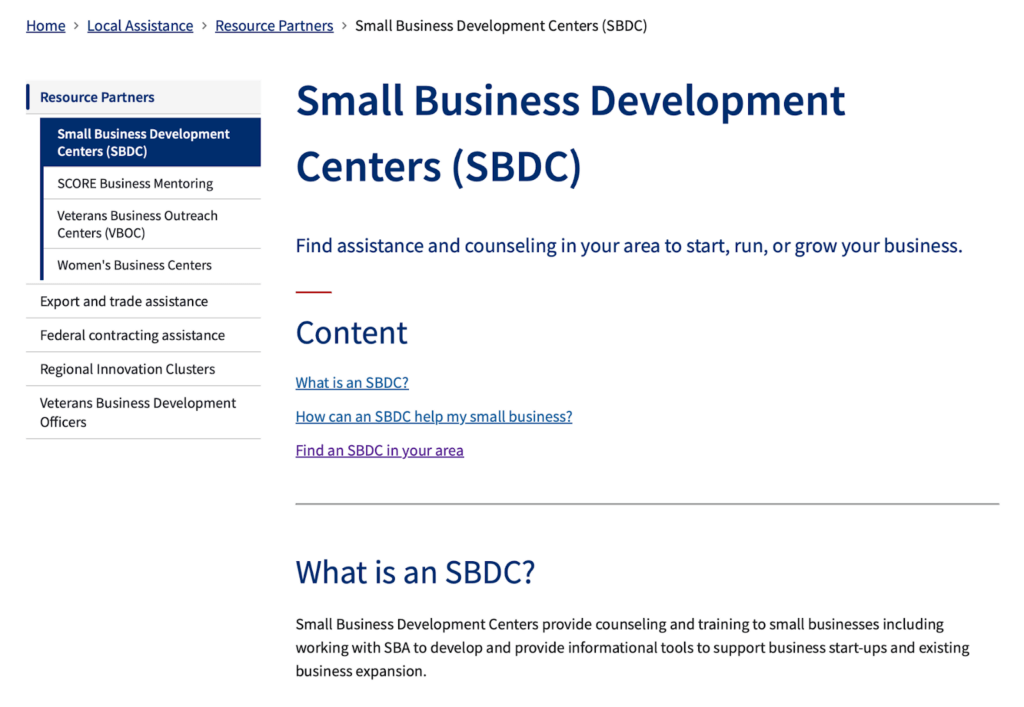Click the current page name in the breadcrumb
1024x707 pixels.
pos(500,26)
